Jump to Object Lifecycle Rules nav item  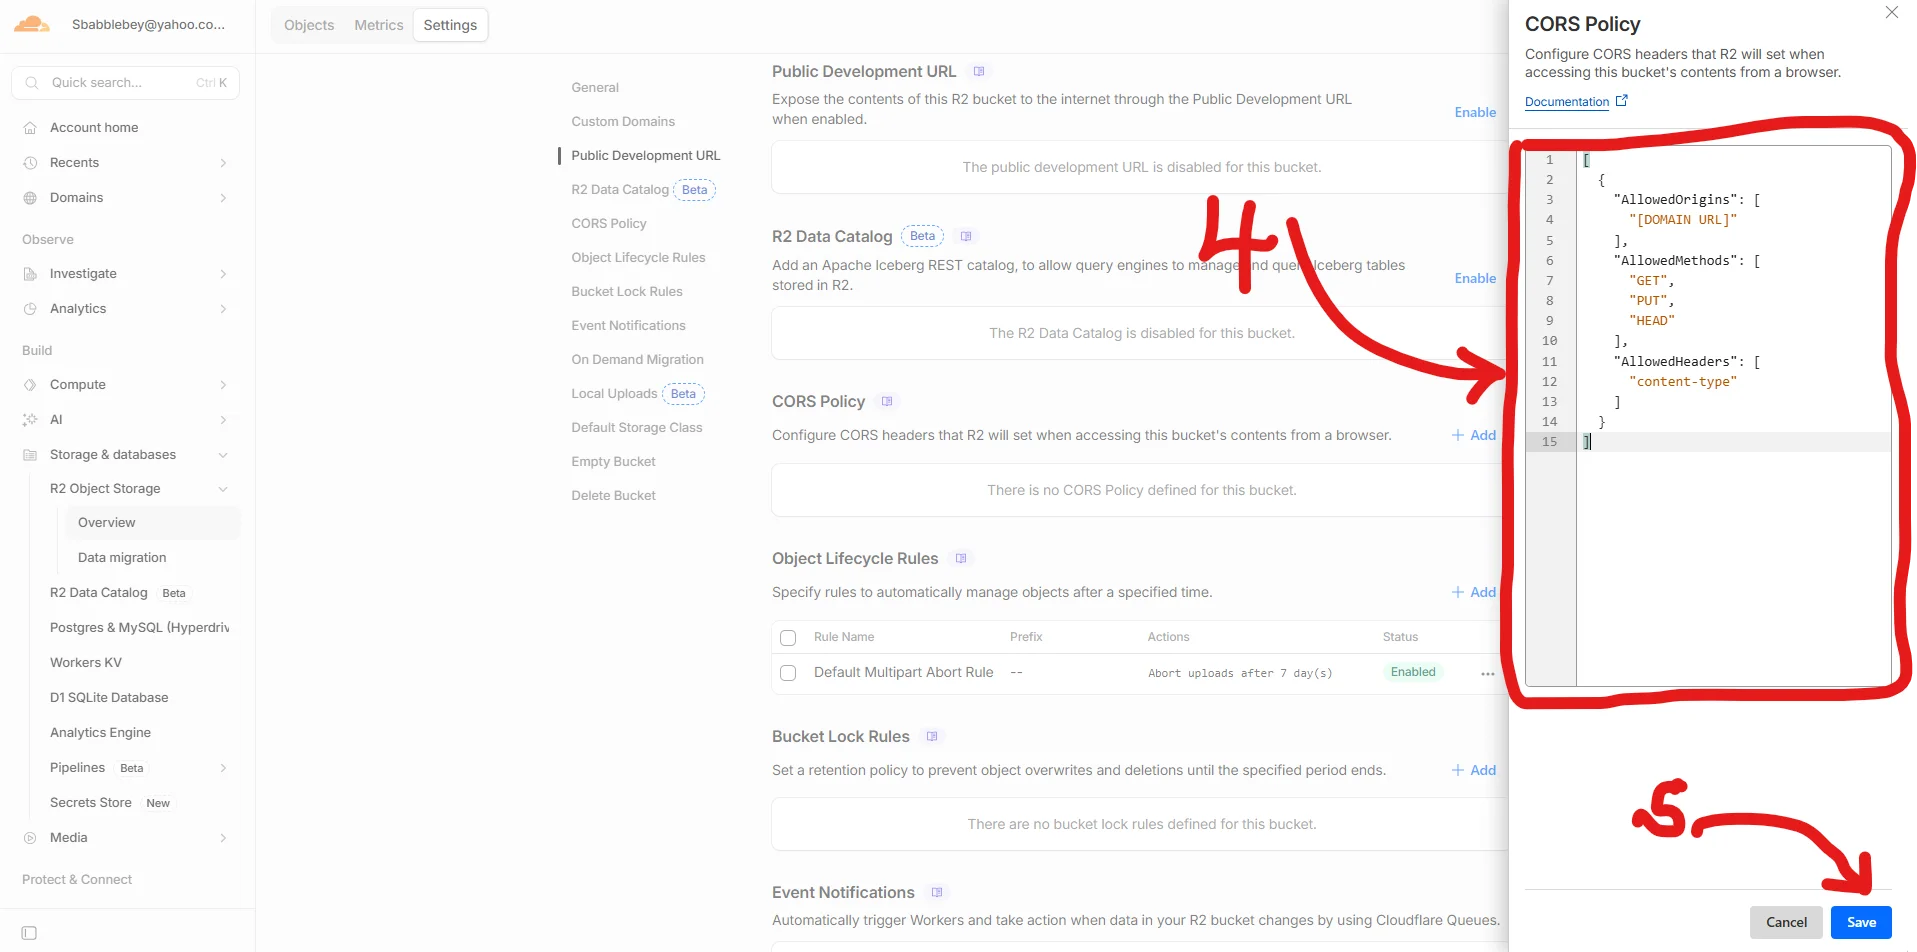click(x=638, y=258)
